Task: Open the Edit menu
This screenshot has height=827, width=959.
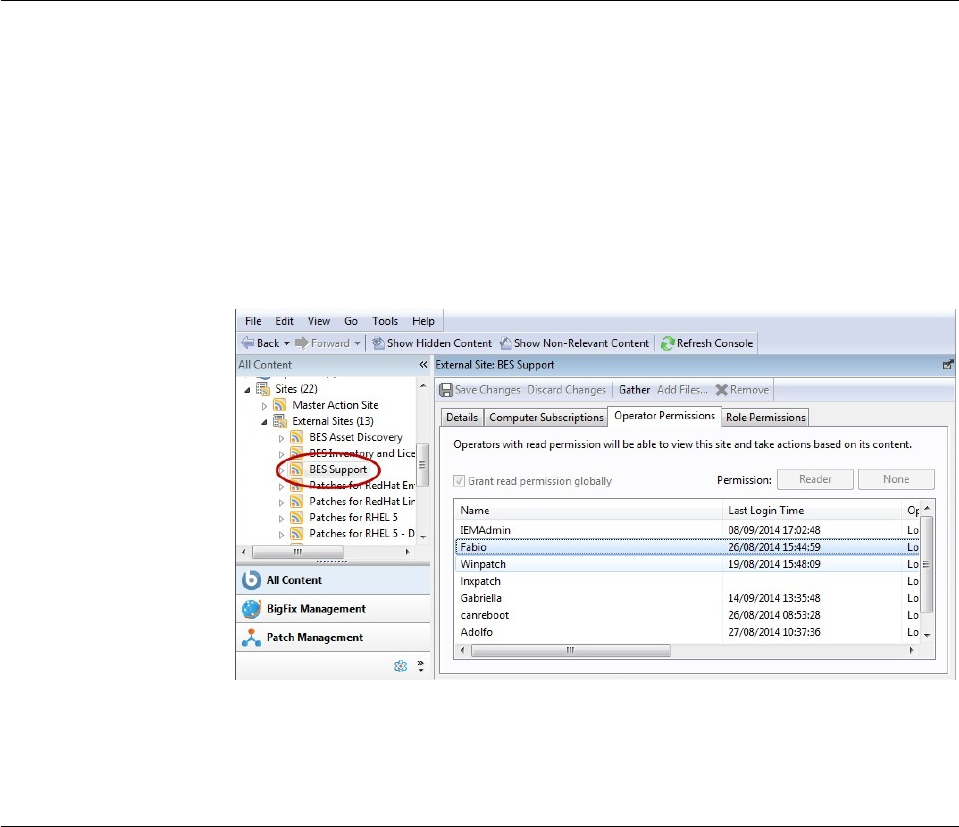Action: click(284, 321)
